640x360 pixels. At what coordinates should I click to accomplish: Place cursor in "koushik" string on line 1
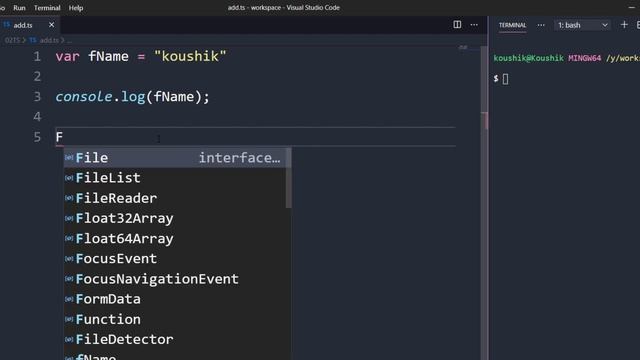190,56
